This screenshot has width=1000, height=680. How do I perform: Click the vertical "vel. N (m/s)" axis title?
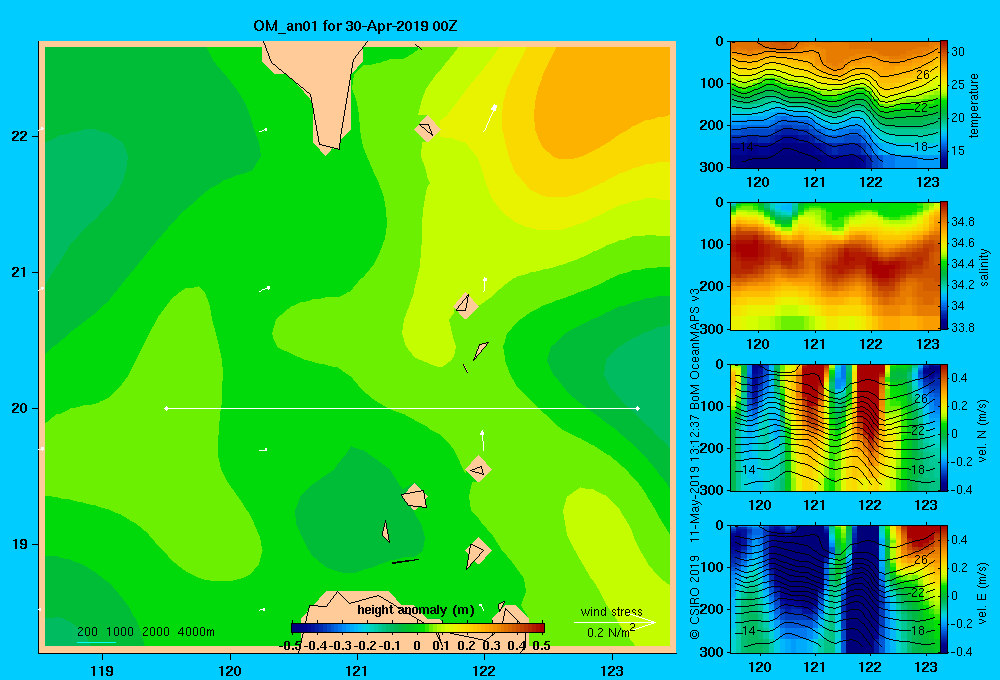click(982, 431)
